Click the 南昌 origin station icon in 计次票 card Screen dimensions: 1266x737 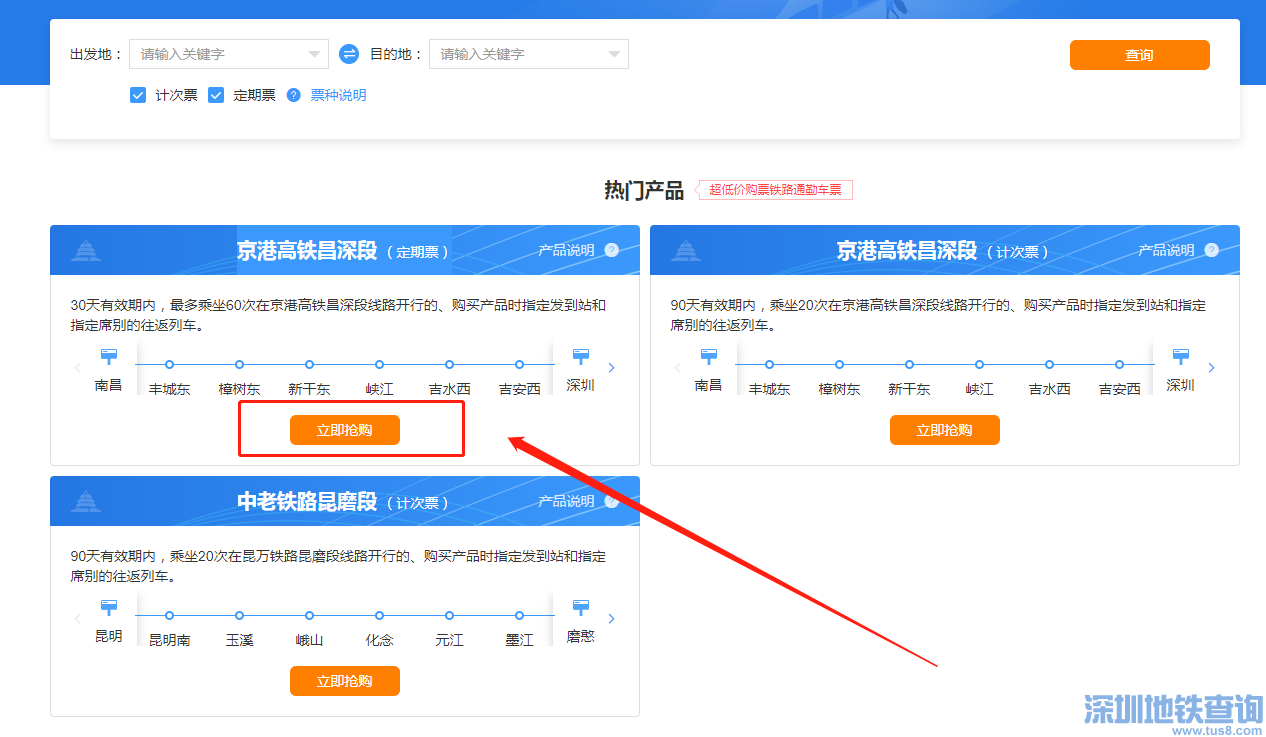pyautogui.click(x=709, y=357)
